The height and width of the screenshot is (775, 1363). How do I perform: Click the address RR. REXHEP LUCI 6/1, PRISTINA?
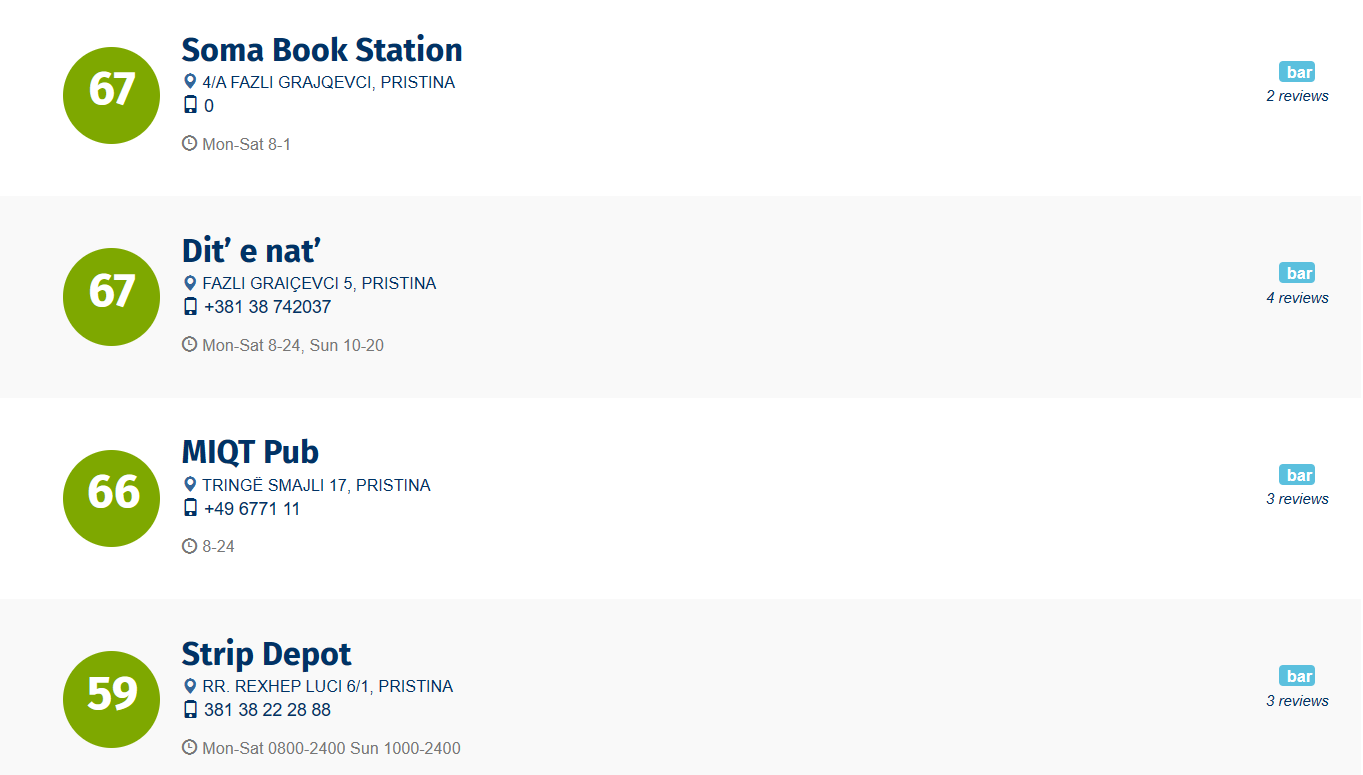pyautogui.click(x=327, y=686)
